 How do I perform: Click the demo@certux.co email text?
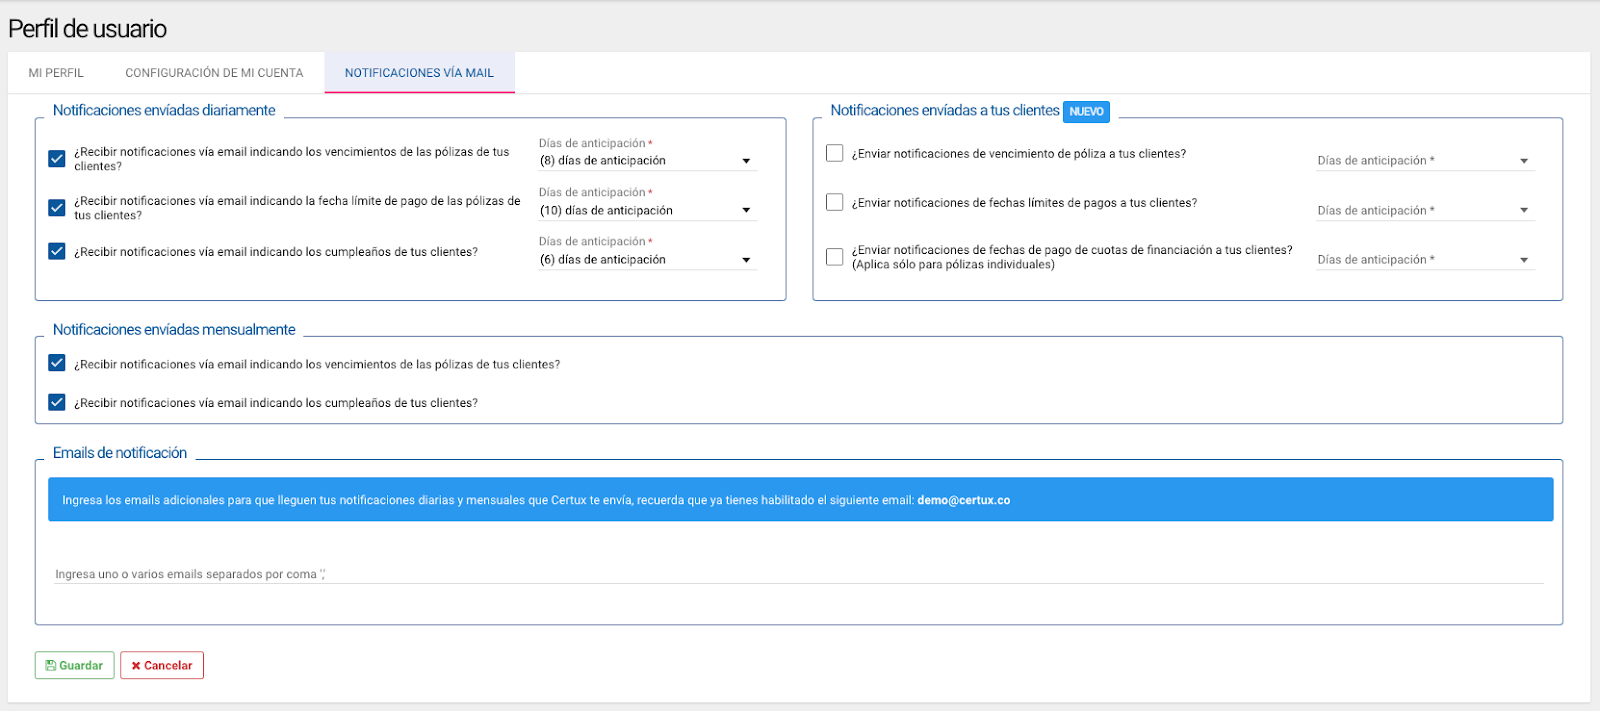pos(963,500)
